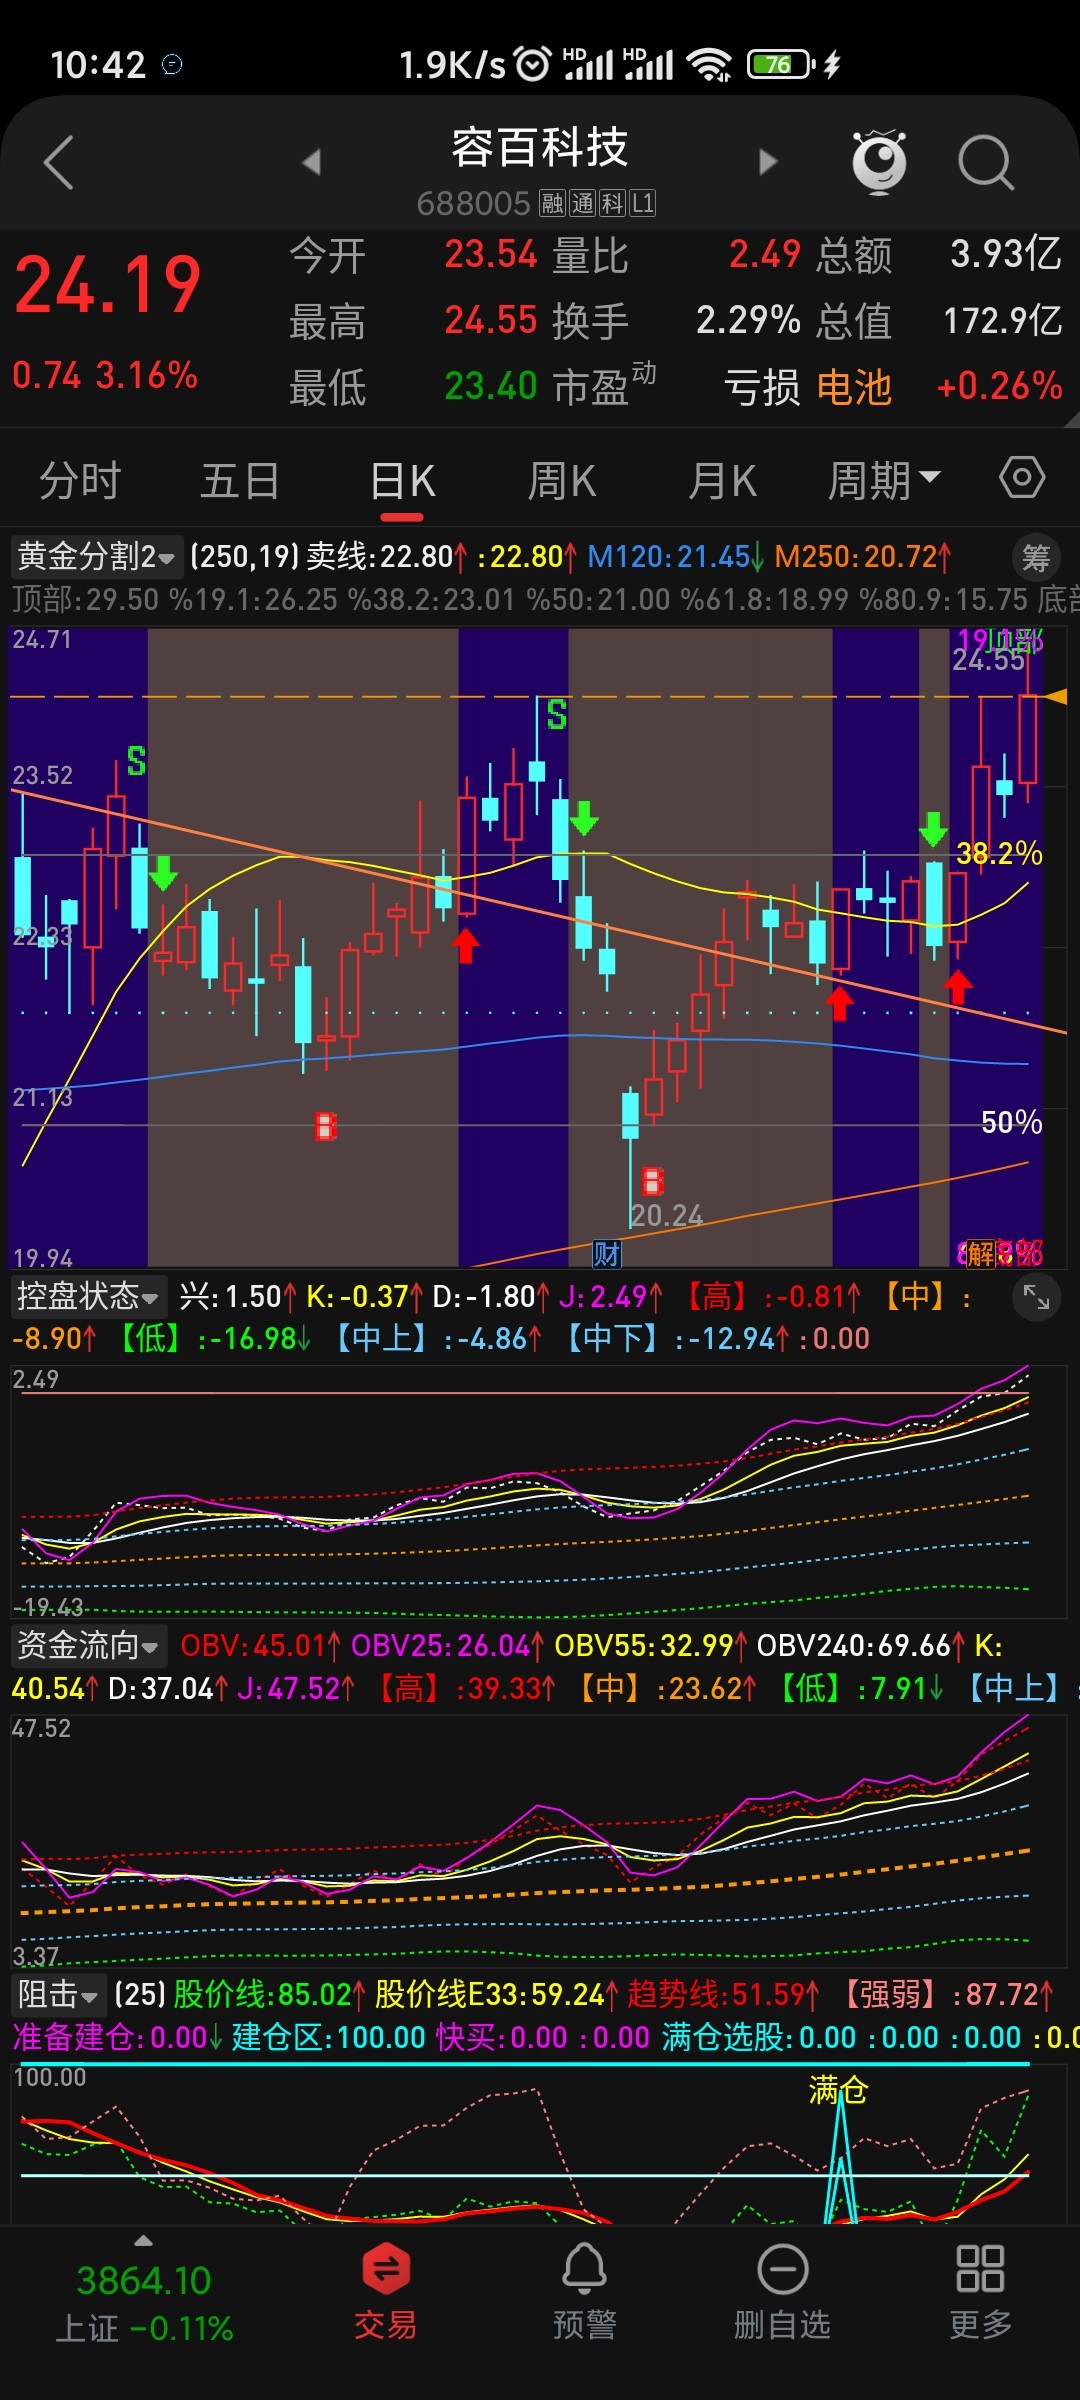This screenshot has width=1080, height=2400.
Task: Open the 预警 alert bell
Action: [584, 2290]
